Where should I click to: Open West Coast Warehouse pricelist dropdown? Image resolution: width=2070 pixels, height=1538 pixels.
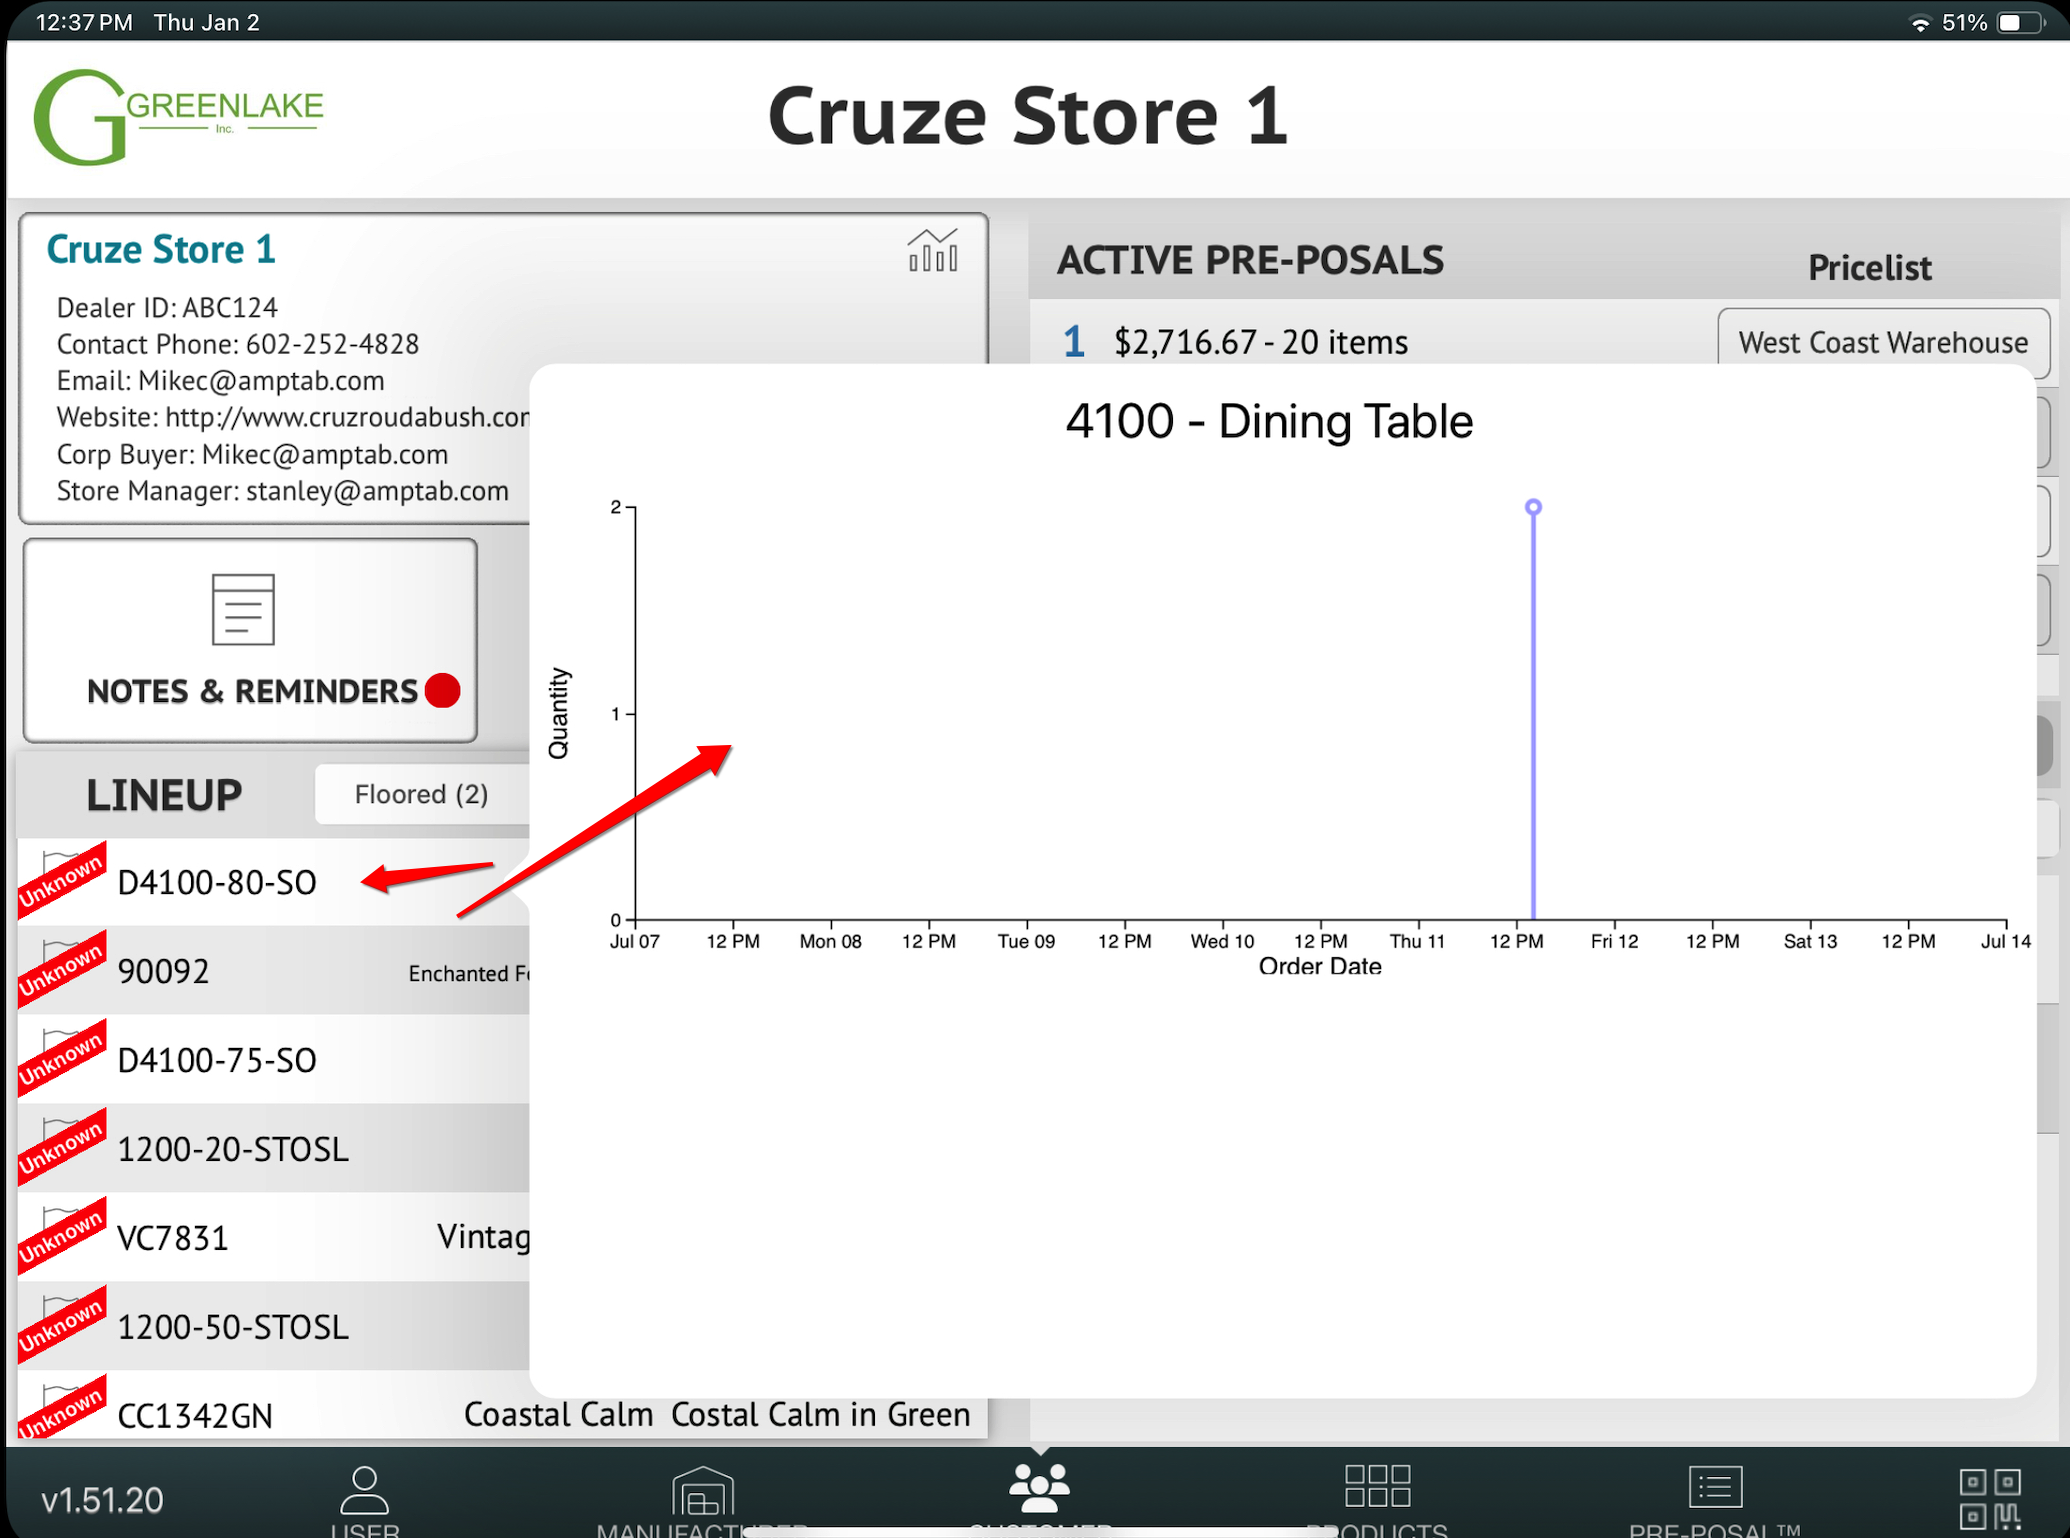click(1882, 343)
